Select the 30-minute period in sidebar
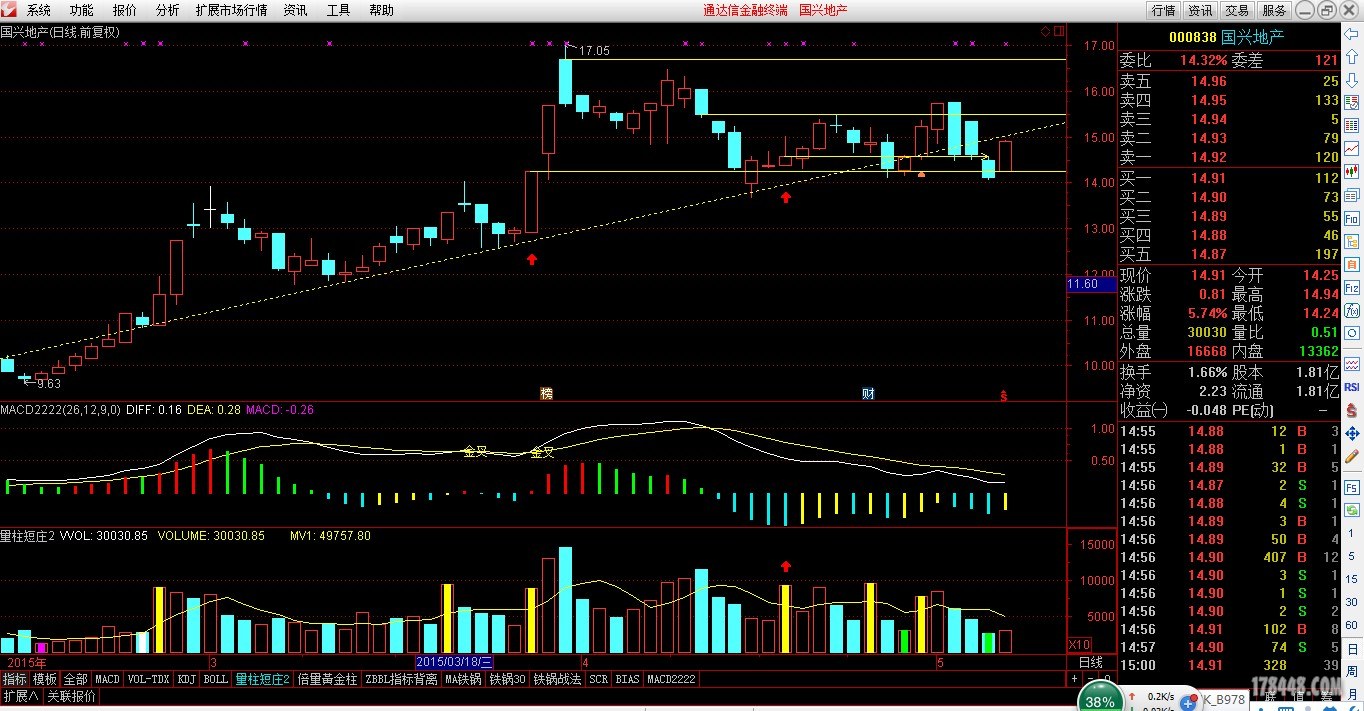The image size is (1364, 711). tap(1351, 602)
